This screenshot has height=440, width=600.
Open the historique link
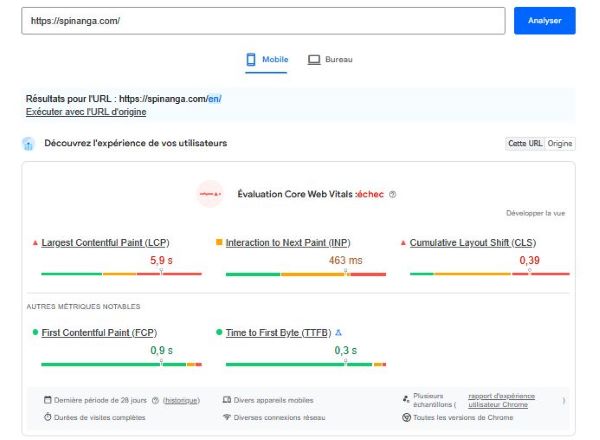pos(181,400)
